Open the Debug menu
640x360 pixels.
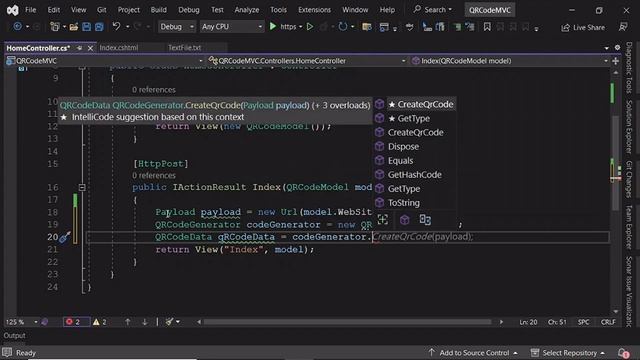click(189, 10)
